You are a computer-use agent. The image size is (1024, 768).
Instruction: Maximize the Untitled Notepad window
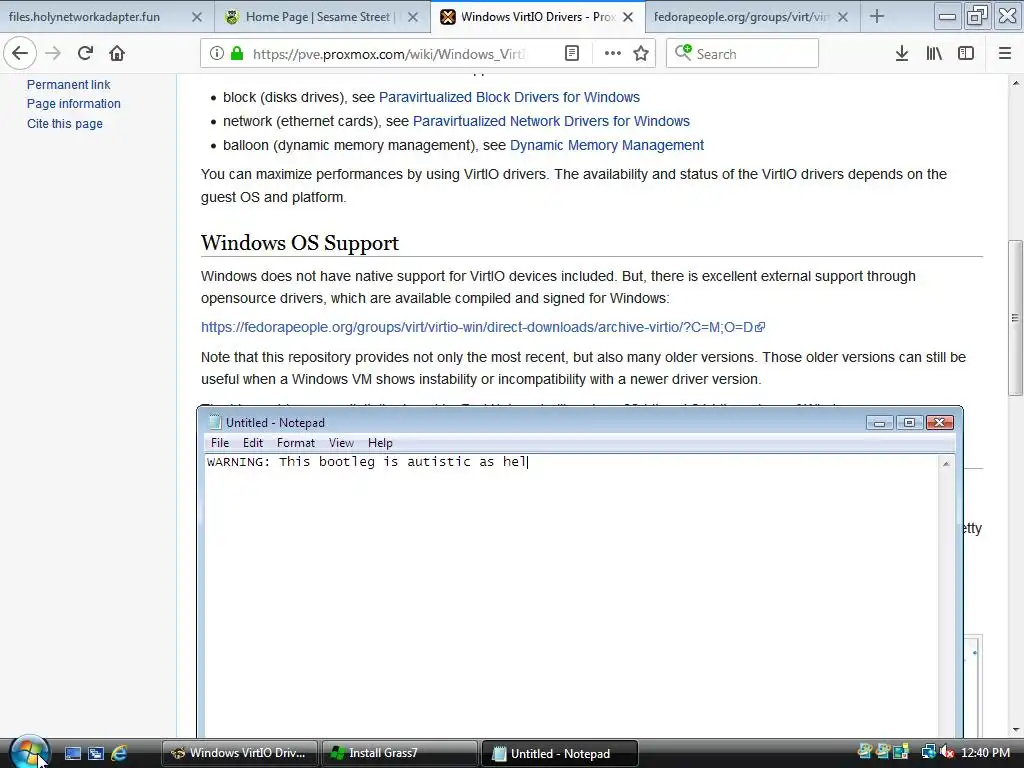tap(909, 423)
